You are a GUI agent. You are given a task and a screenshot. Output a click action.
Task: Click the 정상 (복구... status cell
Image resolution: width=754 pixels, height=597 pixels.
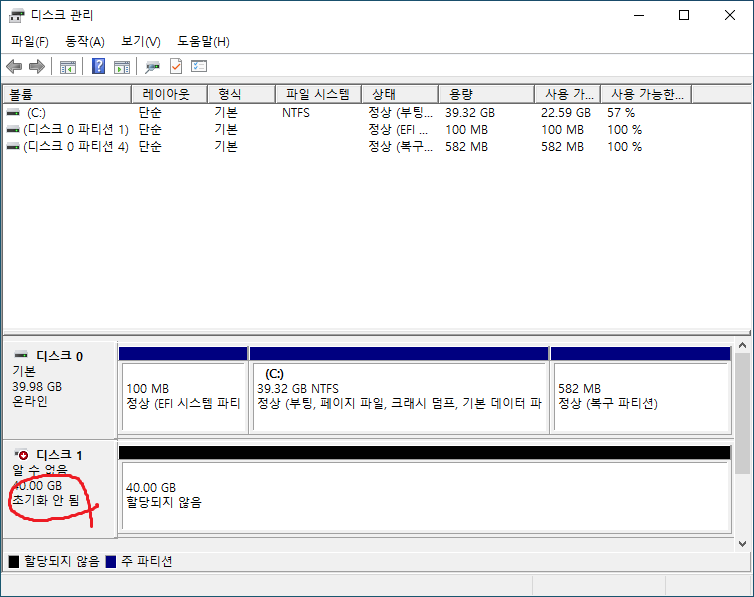pos(401,147)
